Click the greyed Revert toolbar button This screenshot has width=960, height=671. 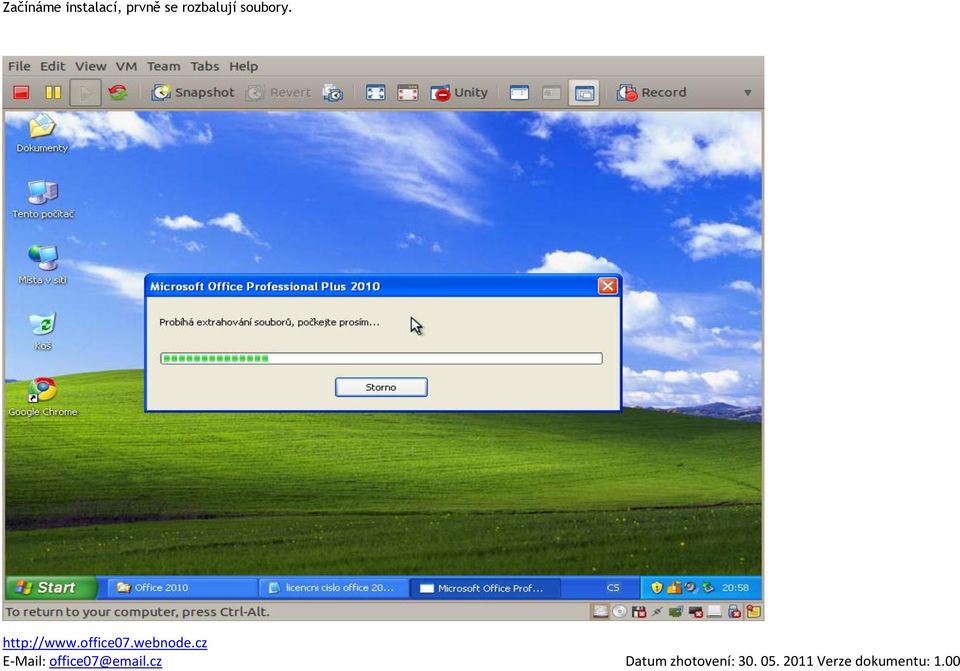tap(279, 92)
